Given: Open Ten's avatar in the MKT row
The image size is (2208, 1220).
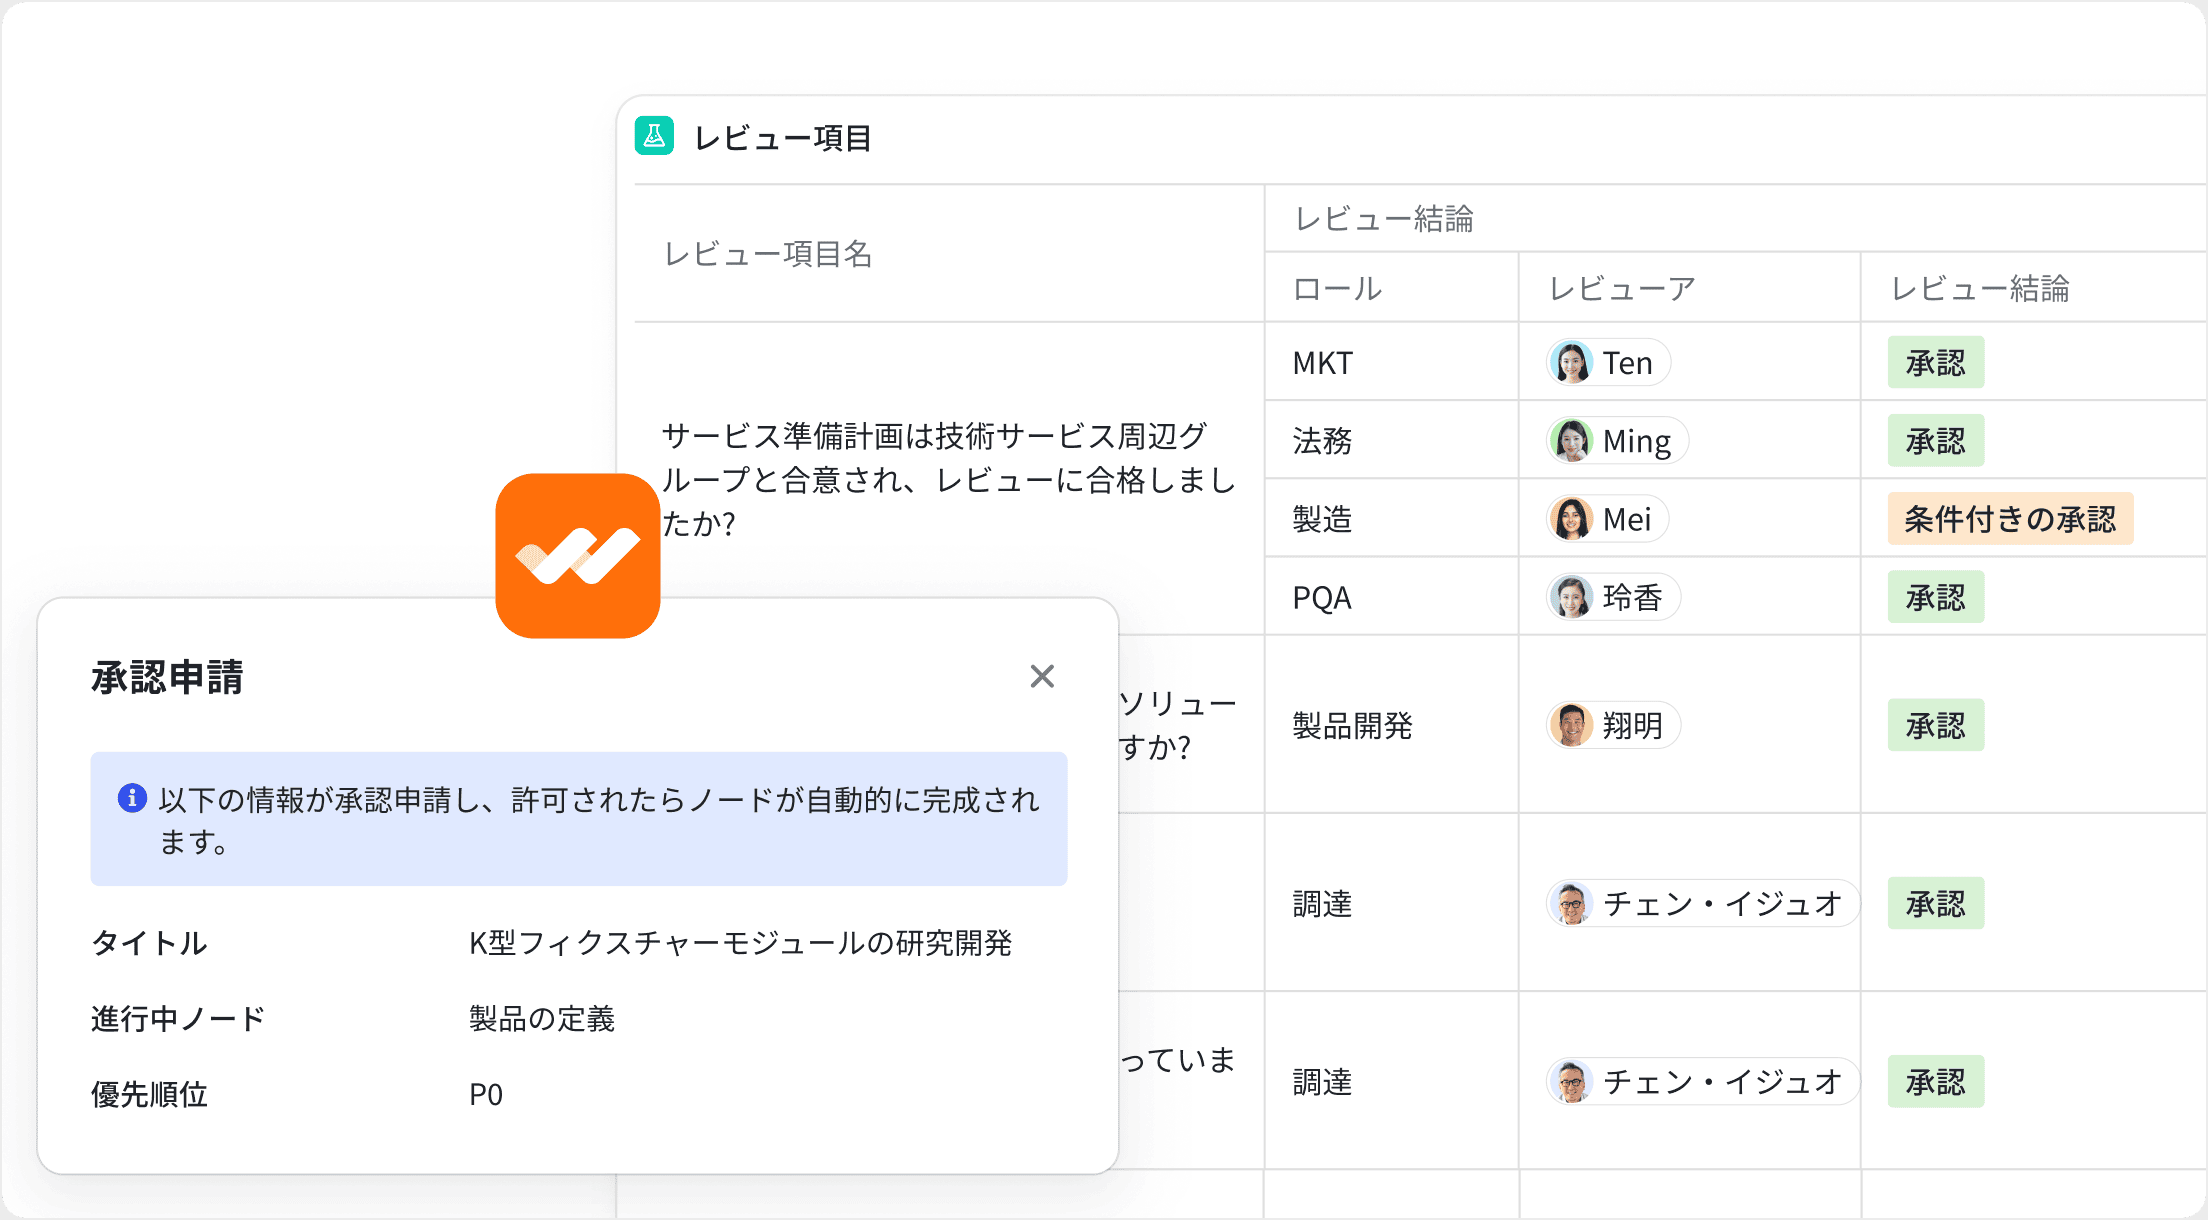Looking at the screenshot, I should (1570, 362).
